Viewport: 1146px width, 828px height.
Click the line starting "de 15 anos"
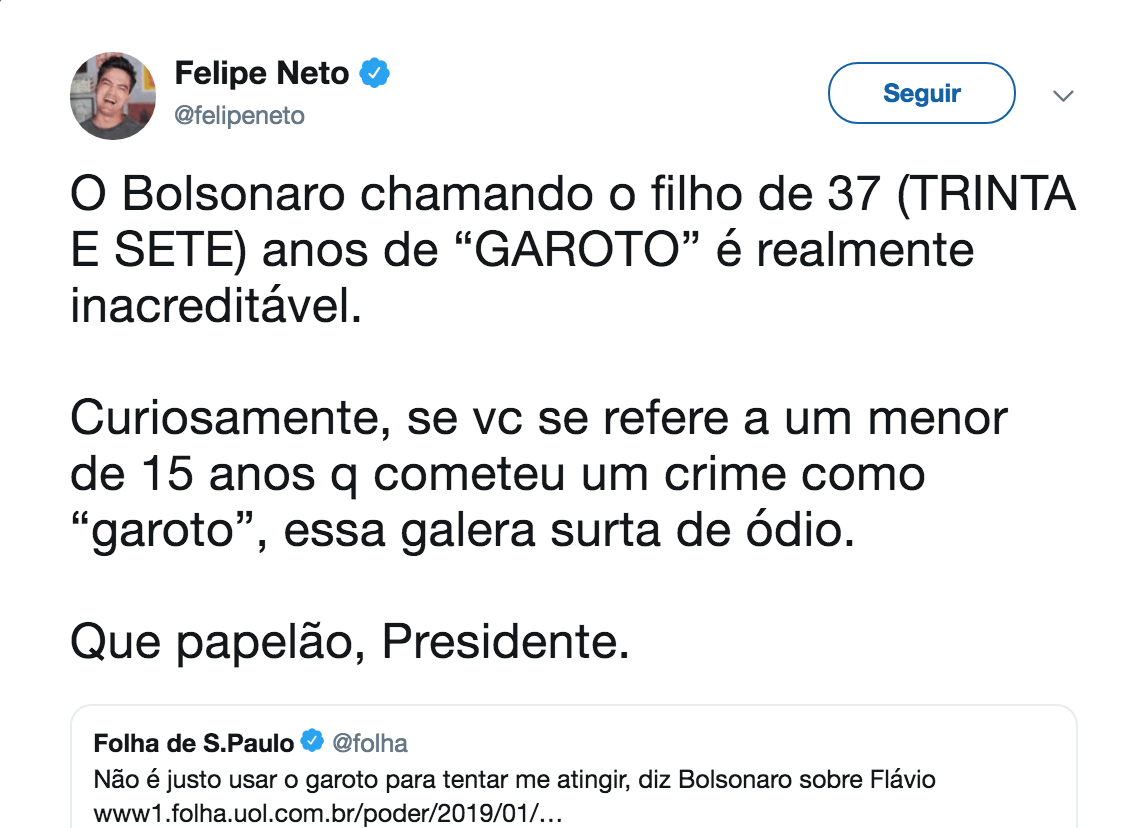497,475
